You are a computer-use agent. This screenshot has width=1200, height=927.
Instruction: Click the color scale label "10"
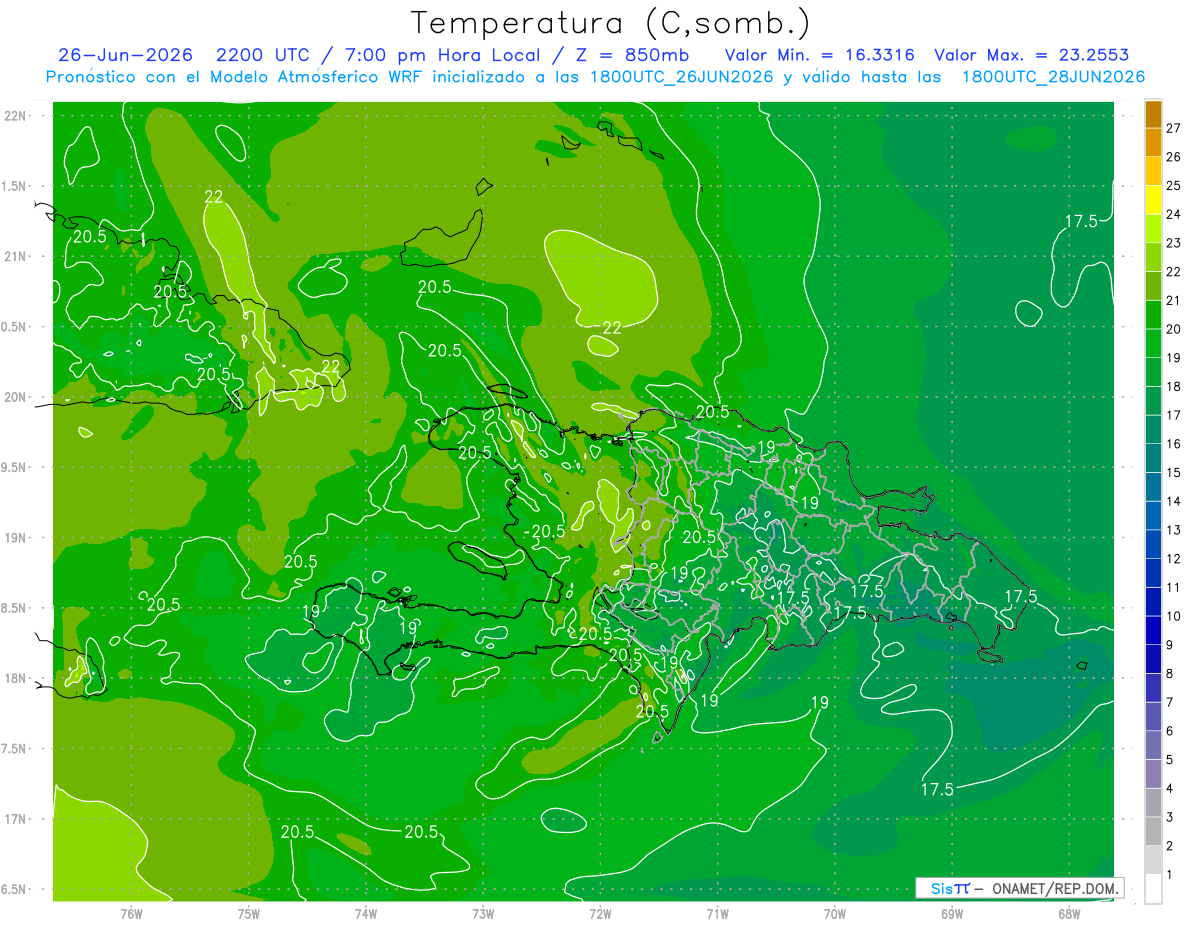[1174, 616]
